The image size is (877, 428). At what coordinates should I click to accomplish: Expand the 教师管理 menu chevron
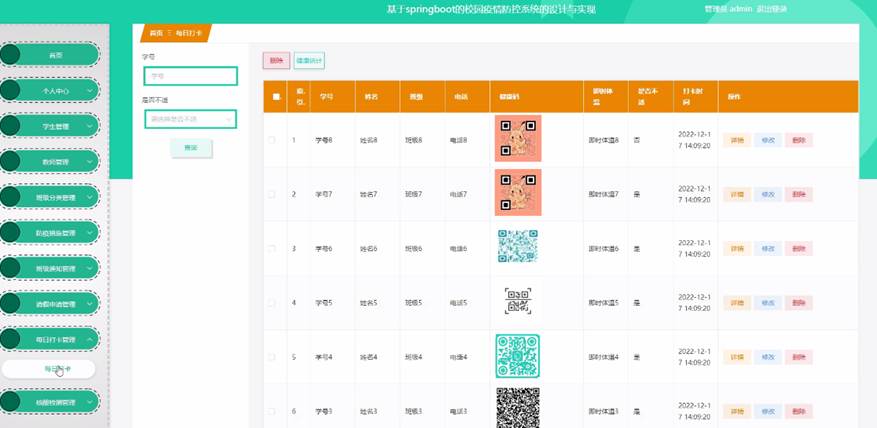click(90, 162)
